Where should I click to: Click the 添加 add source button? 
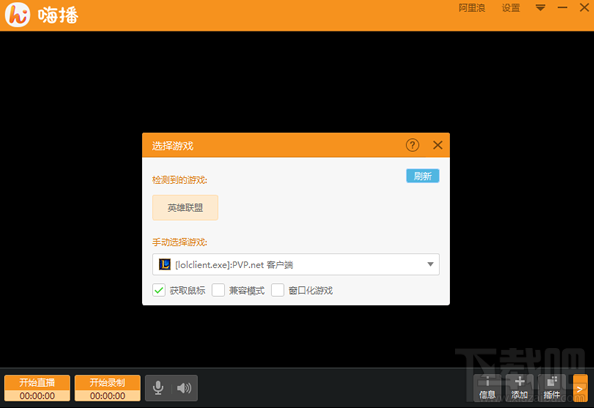(520, 388)
